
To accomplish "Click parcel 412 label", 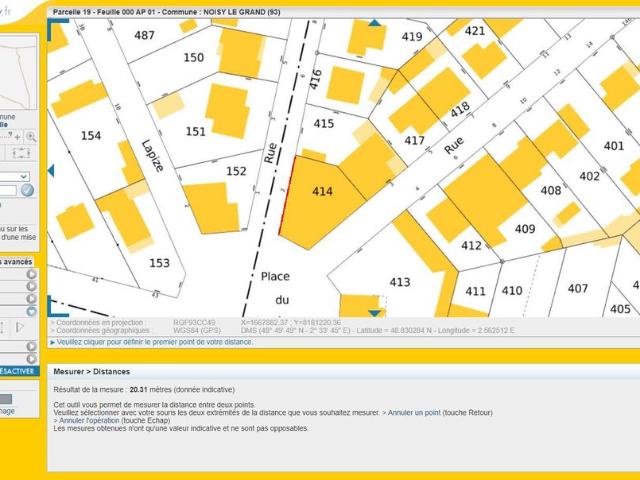I will 471,246.
